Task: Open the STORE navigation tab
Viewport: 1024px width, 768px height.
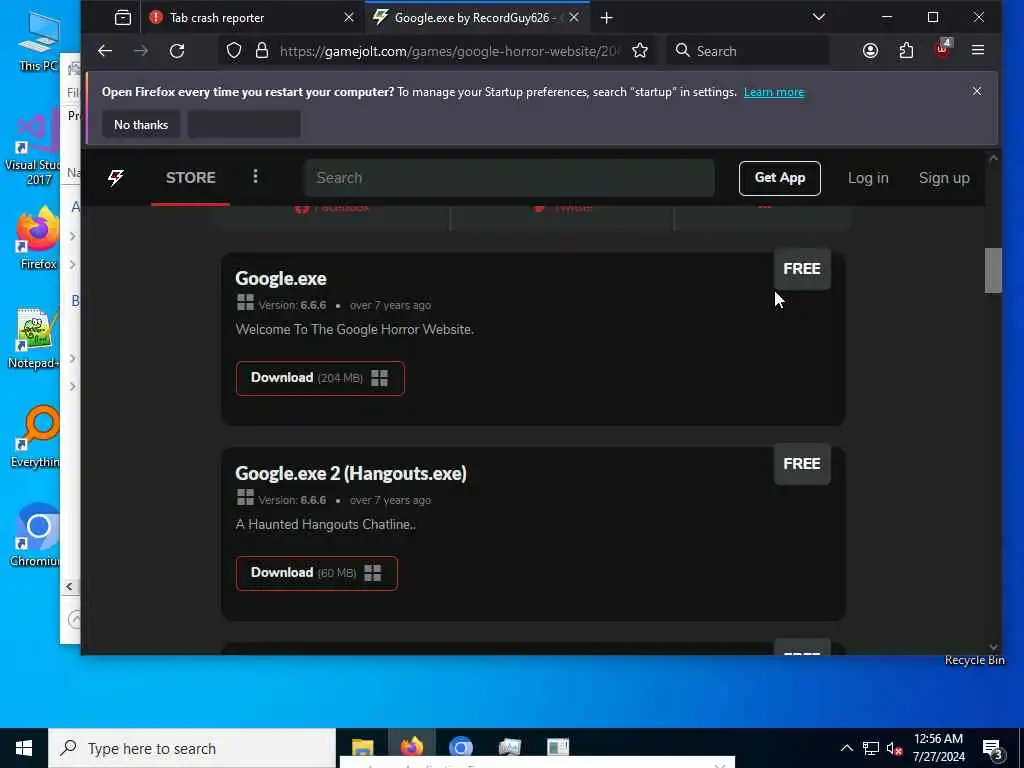Action: click(190, 178)
